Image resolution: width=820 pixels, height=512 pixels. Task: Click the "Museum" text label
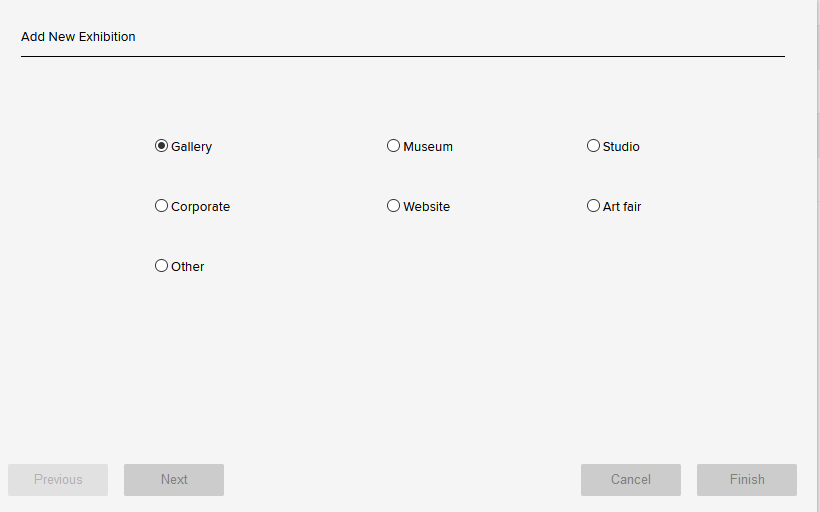[428, 147]
